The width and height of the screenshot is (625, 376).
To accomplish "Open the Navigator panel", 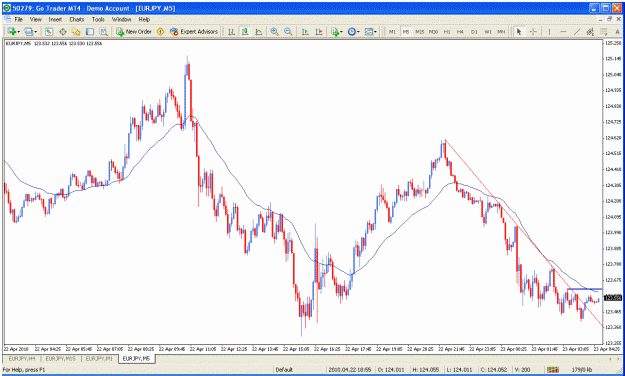I will (x=76, y=31).
